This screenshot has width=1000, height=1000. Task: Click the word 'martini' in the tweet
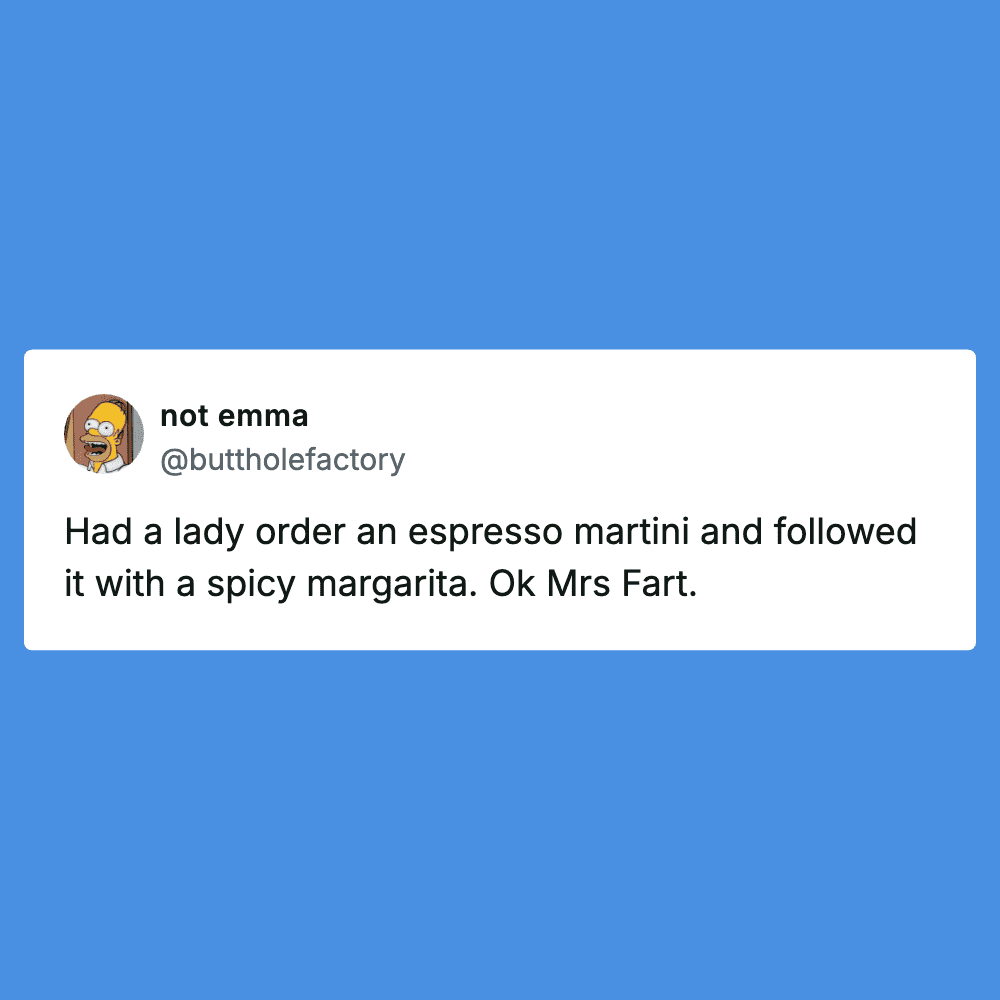[631, 531]
